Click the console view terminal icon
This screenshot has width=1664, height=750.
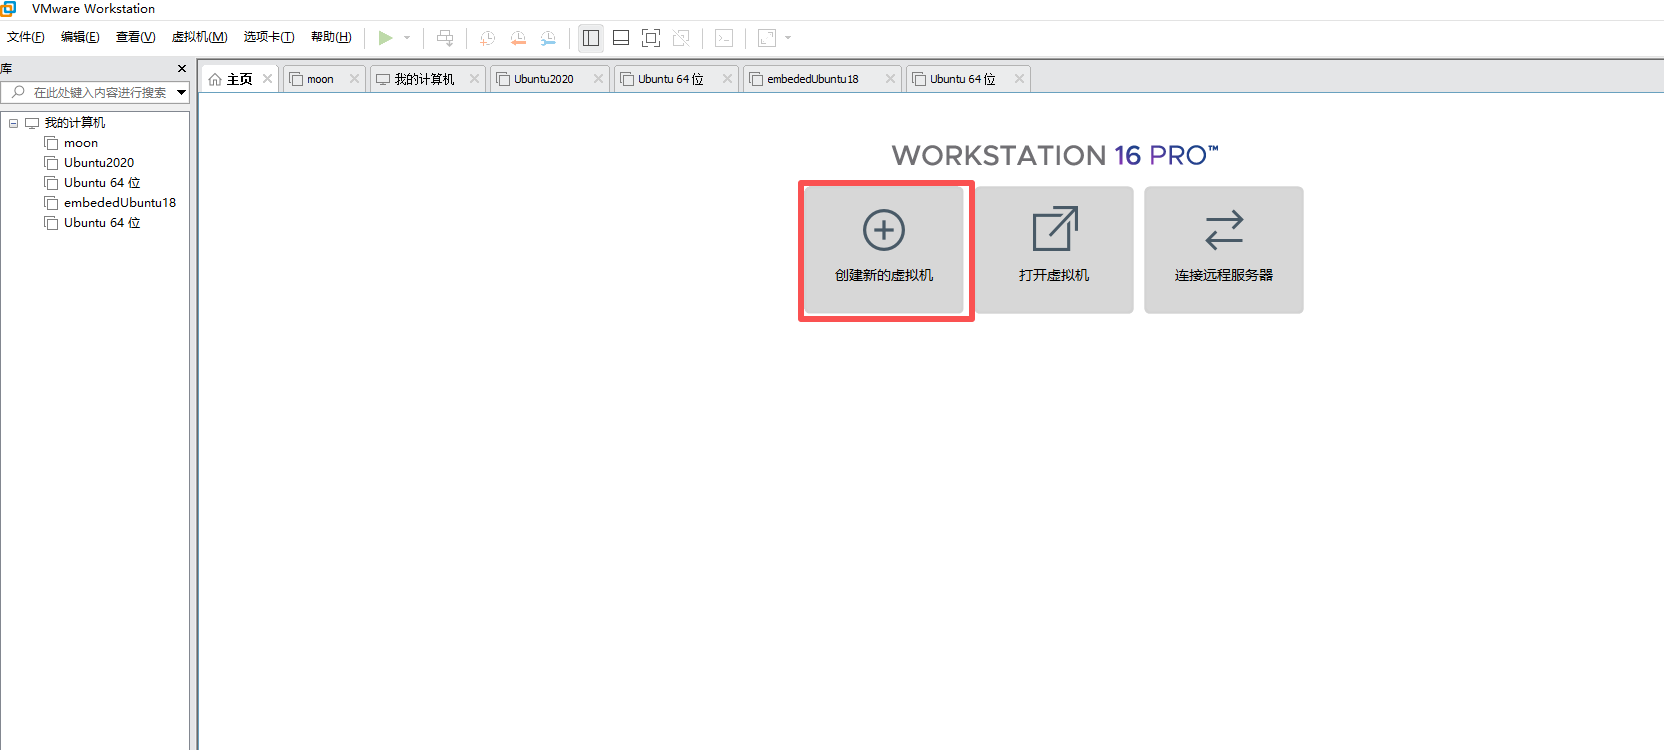(x=724, y=38)
